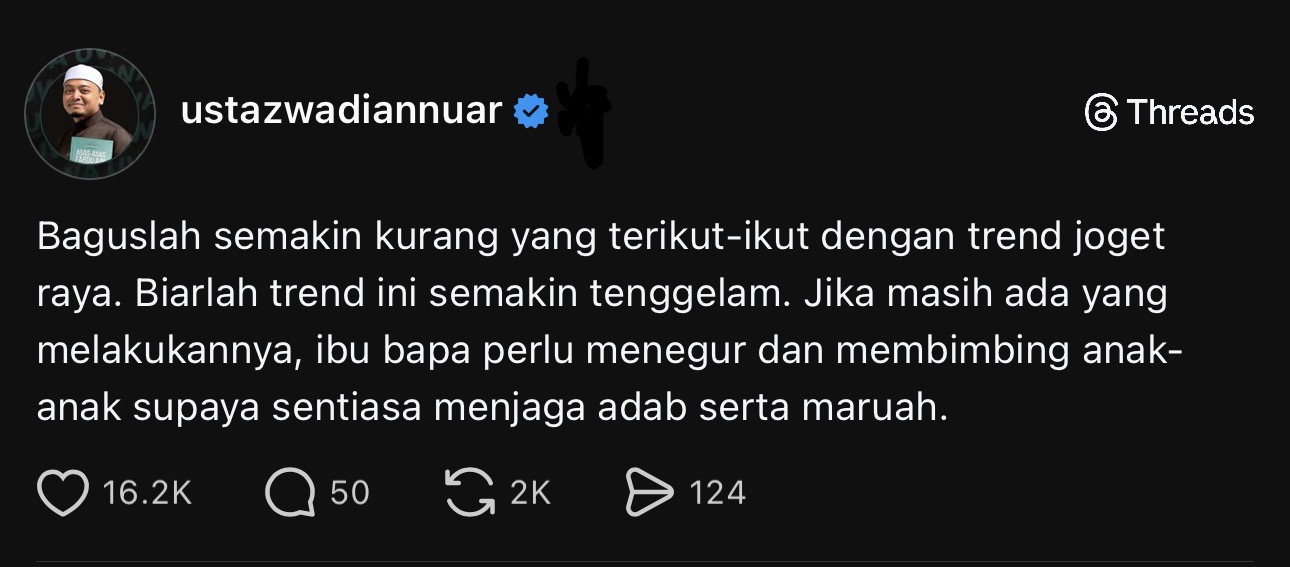This screenshot has width=1290, height=567.
Task: View the 50 replies count
Action: (x=350, y=492)
